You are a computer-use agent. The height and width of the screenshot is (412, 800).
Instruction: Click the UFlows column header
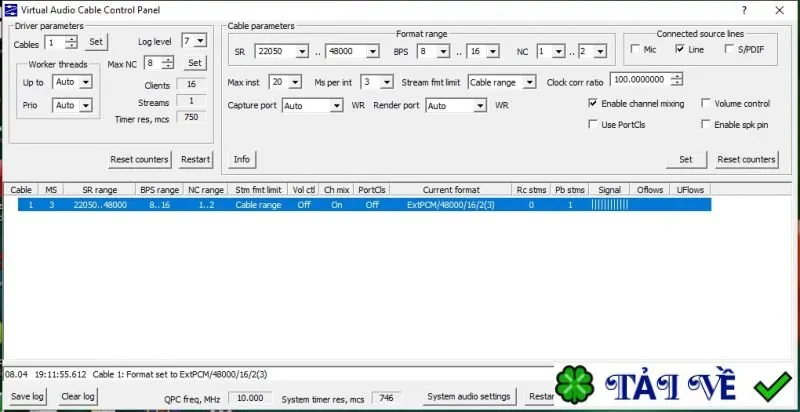tap(690, 190)
